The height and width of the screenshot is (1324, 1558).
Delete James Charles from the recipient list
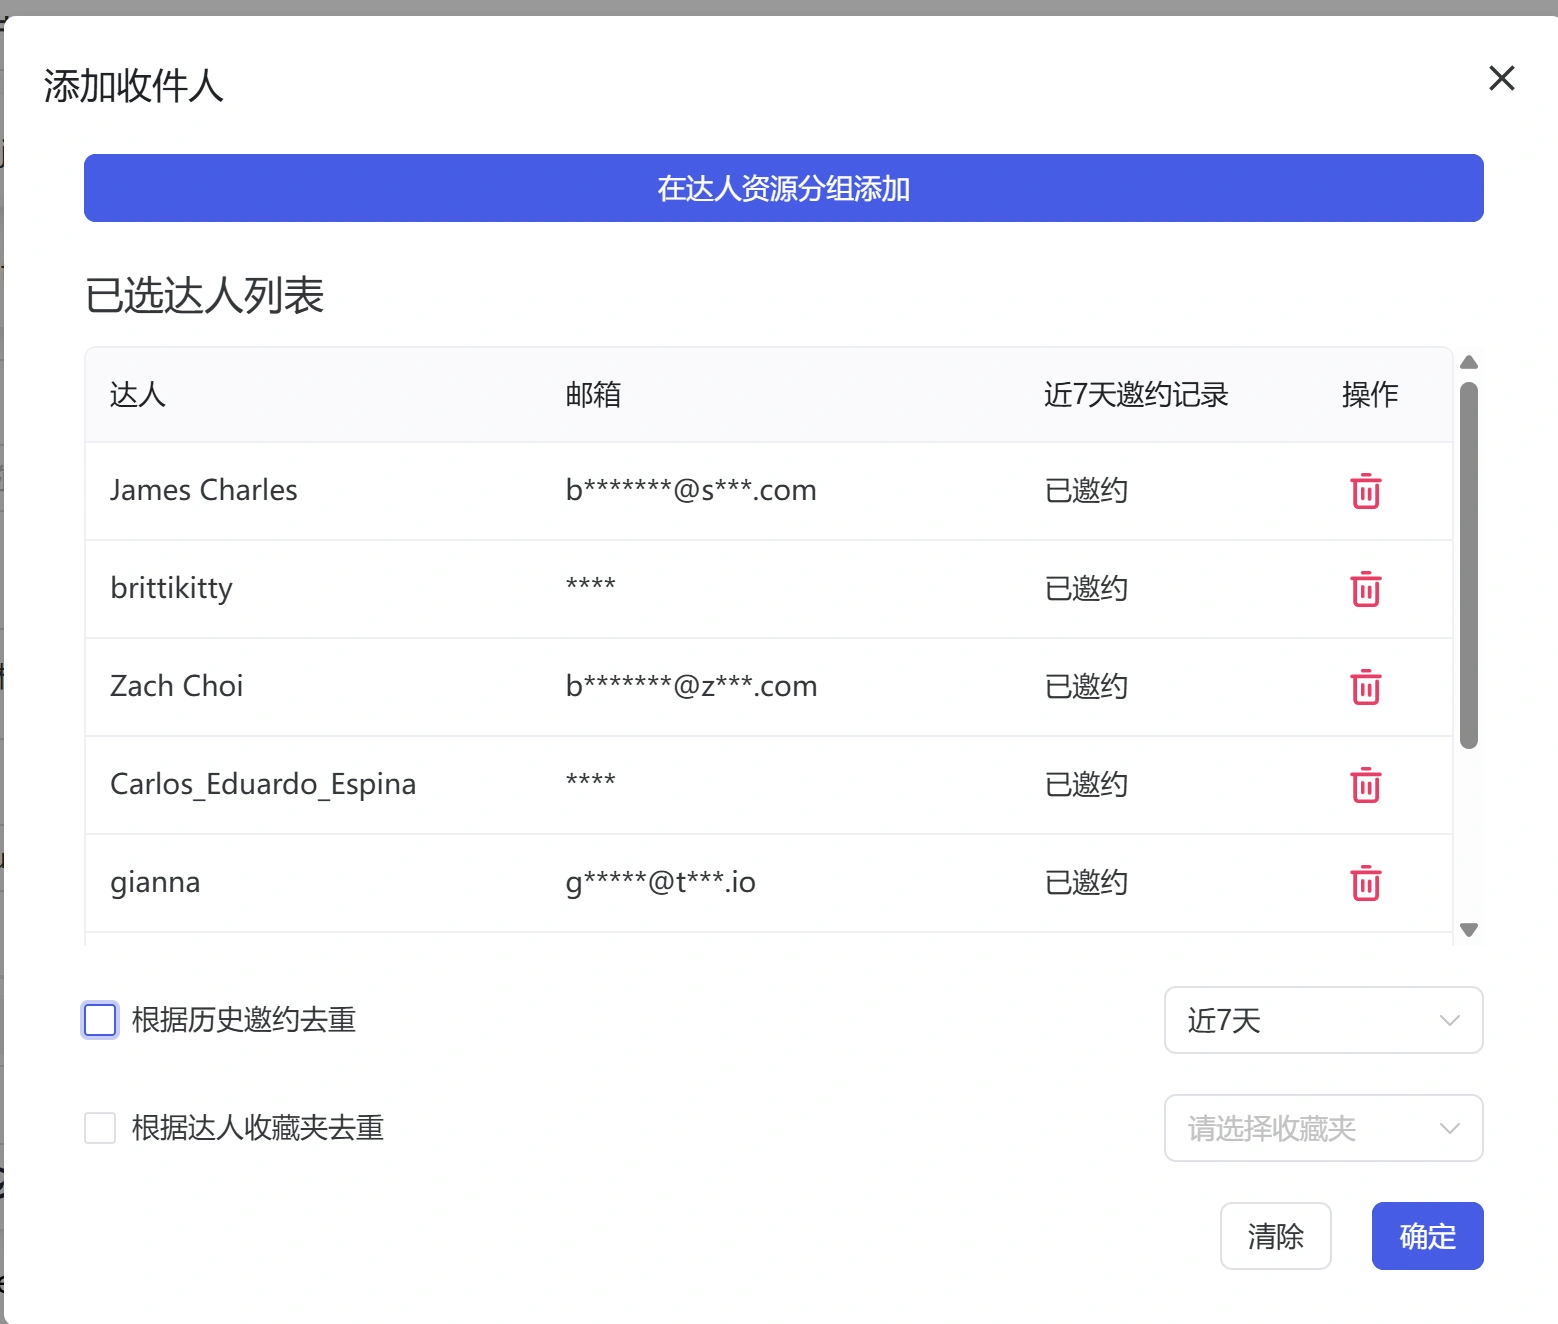(x=1365, y=491)
